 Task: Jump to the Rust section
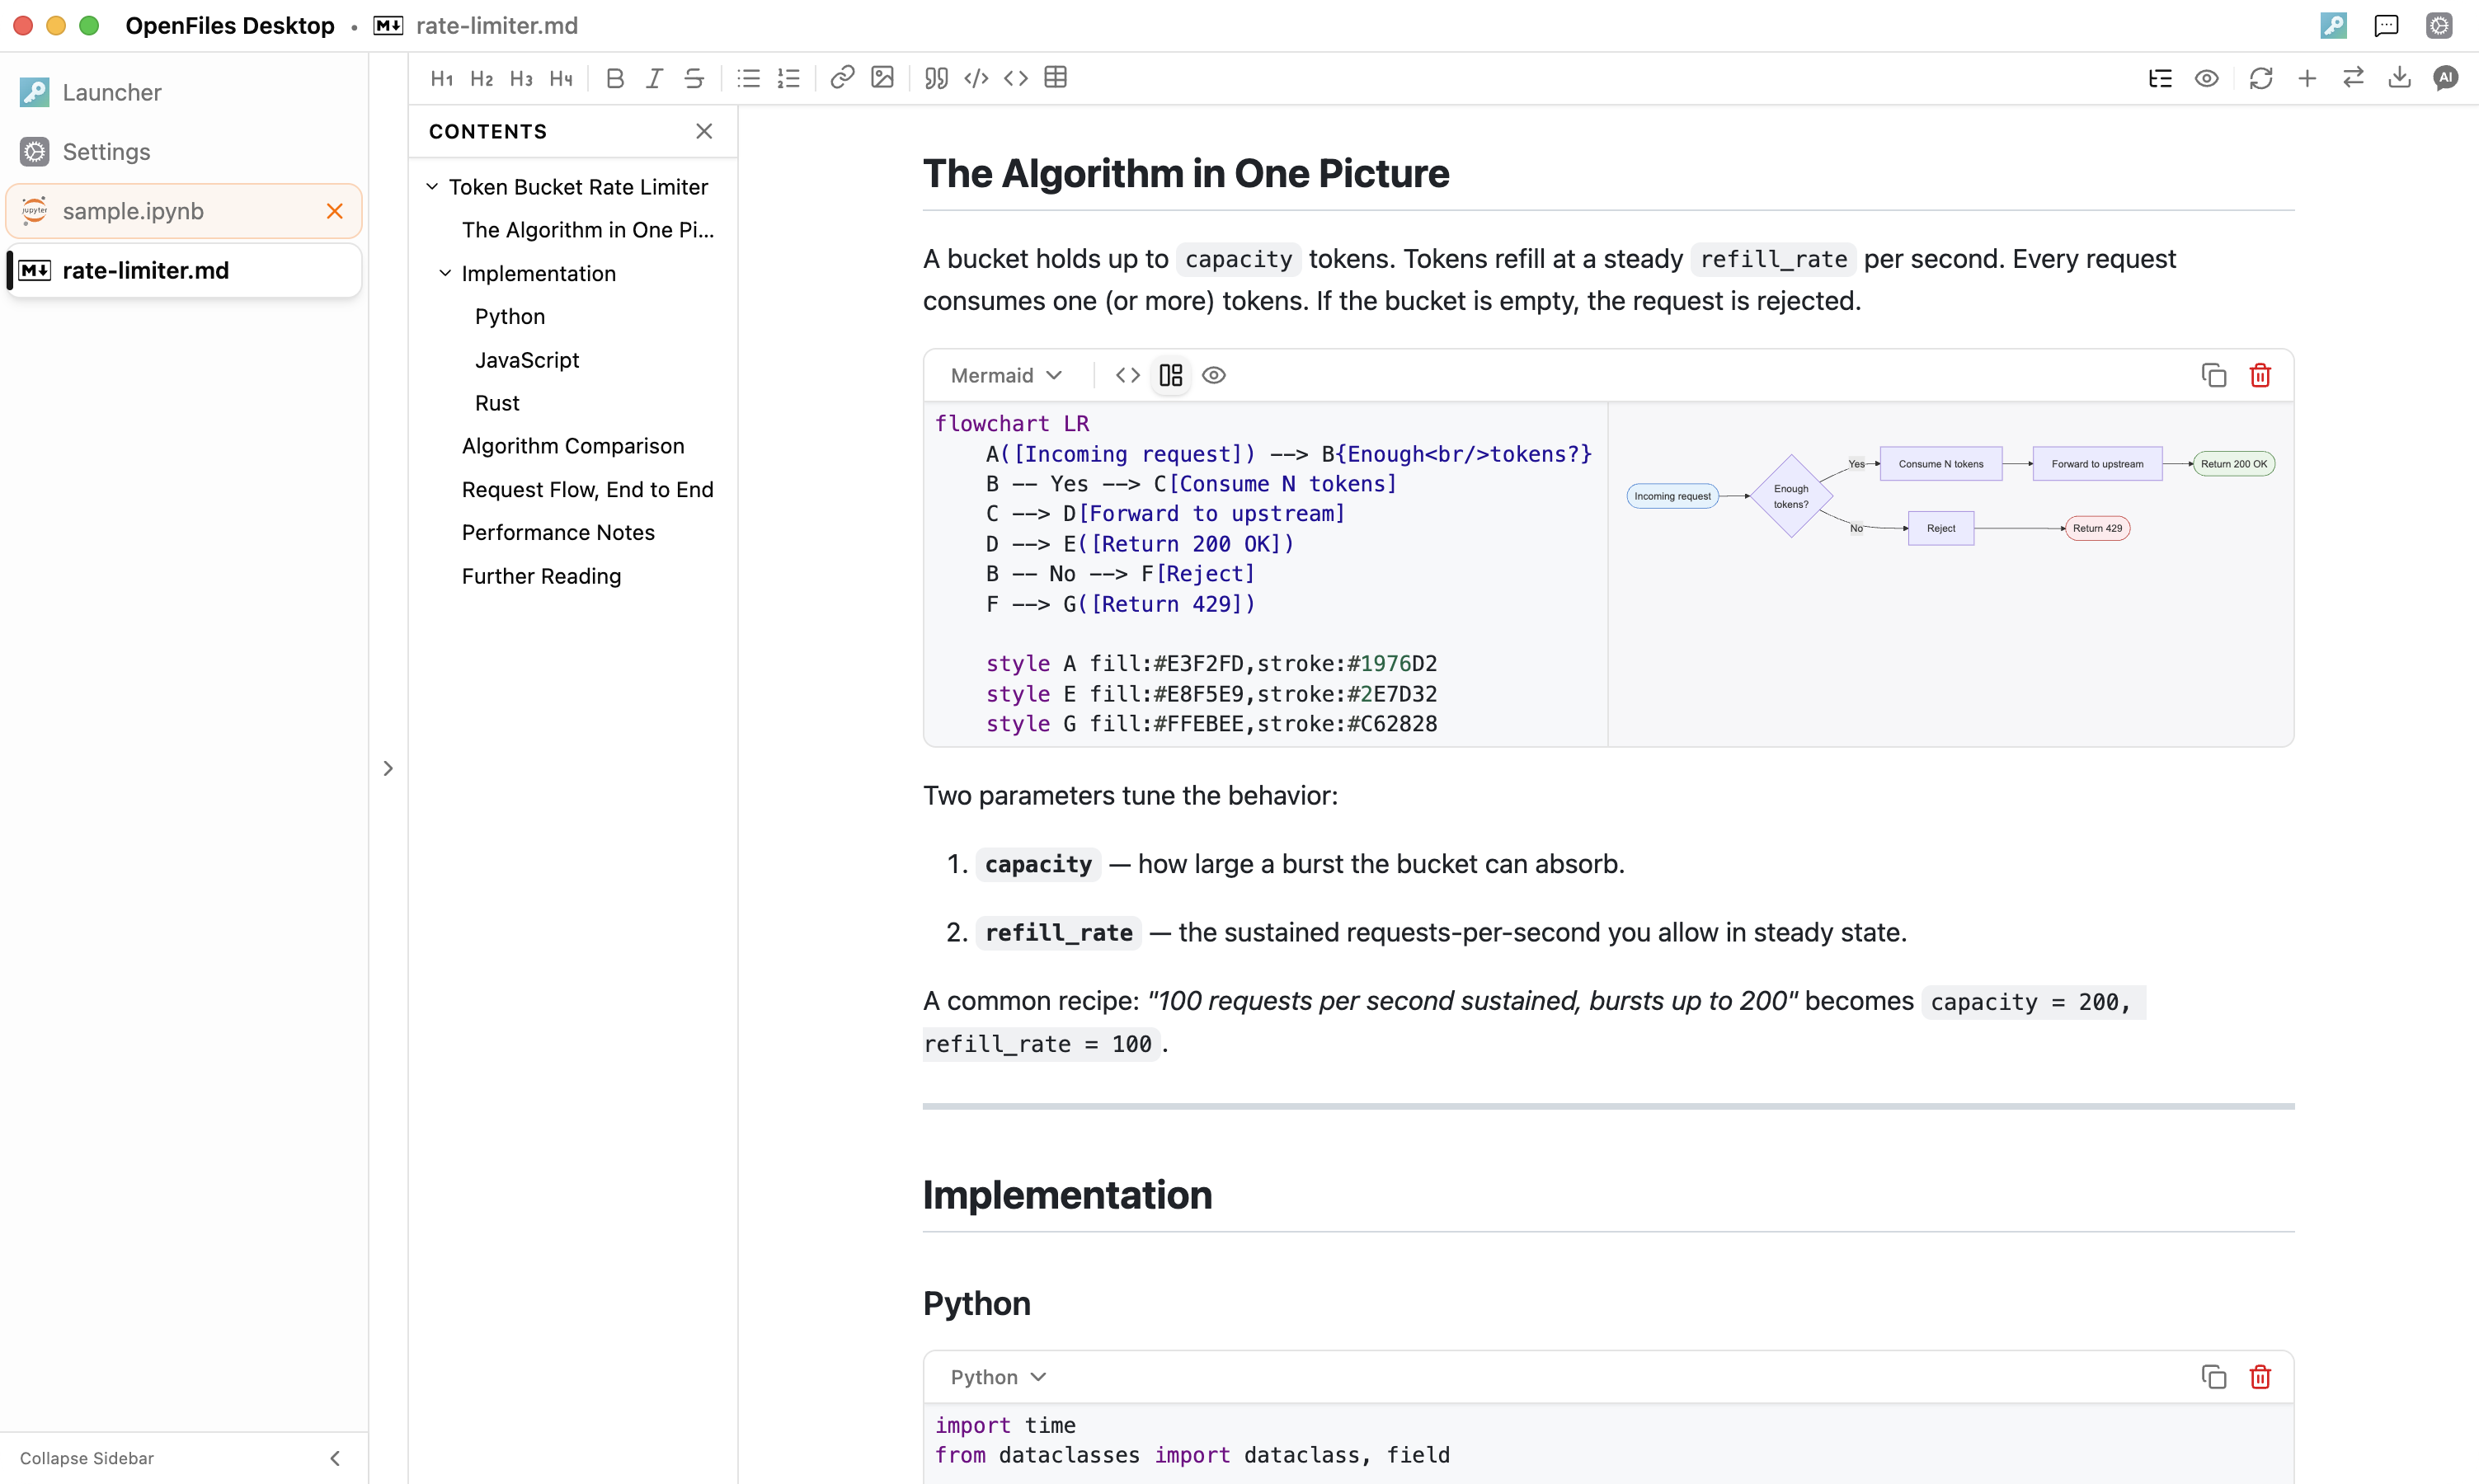497,403
